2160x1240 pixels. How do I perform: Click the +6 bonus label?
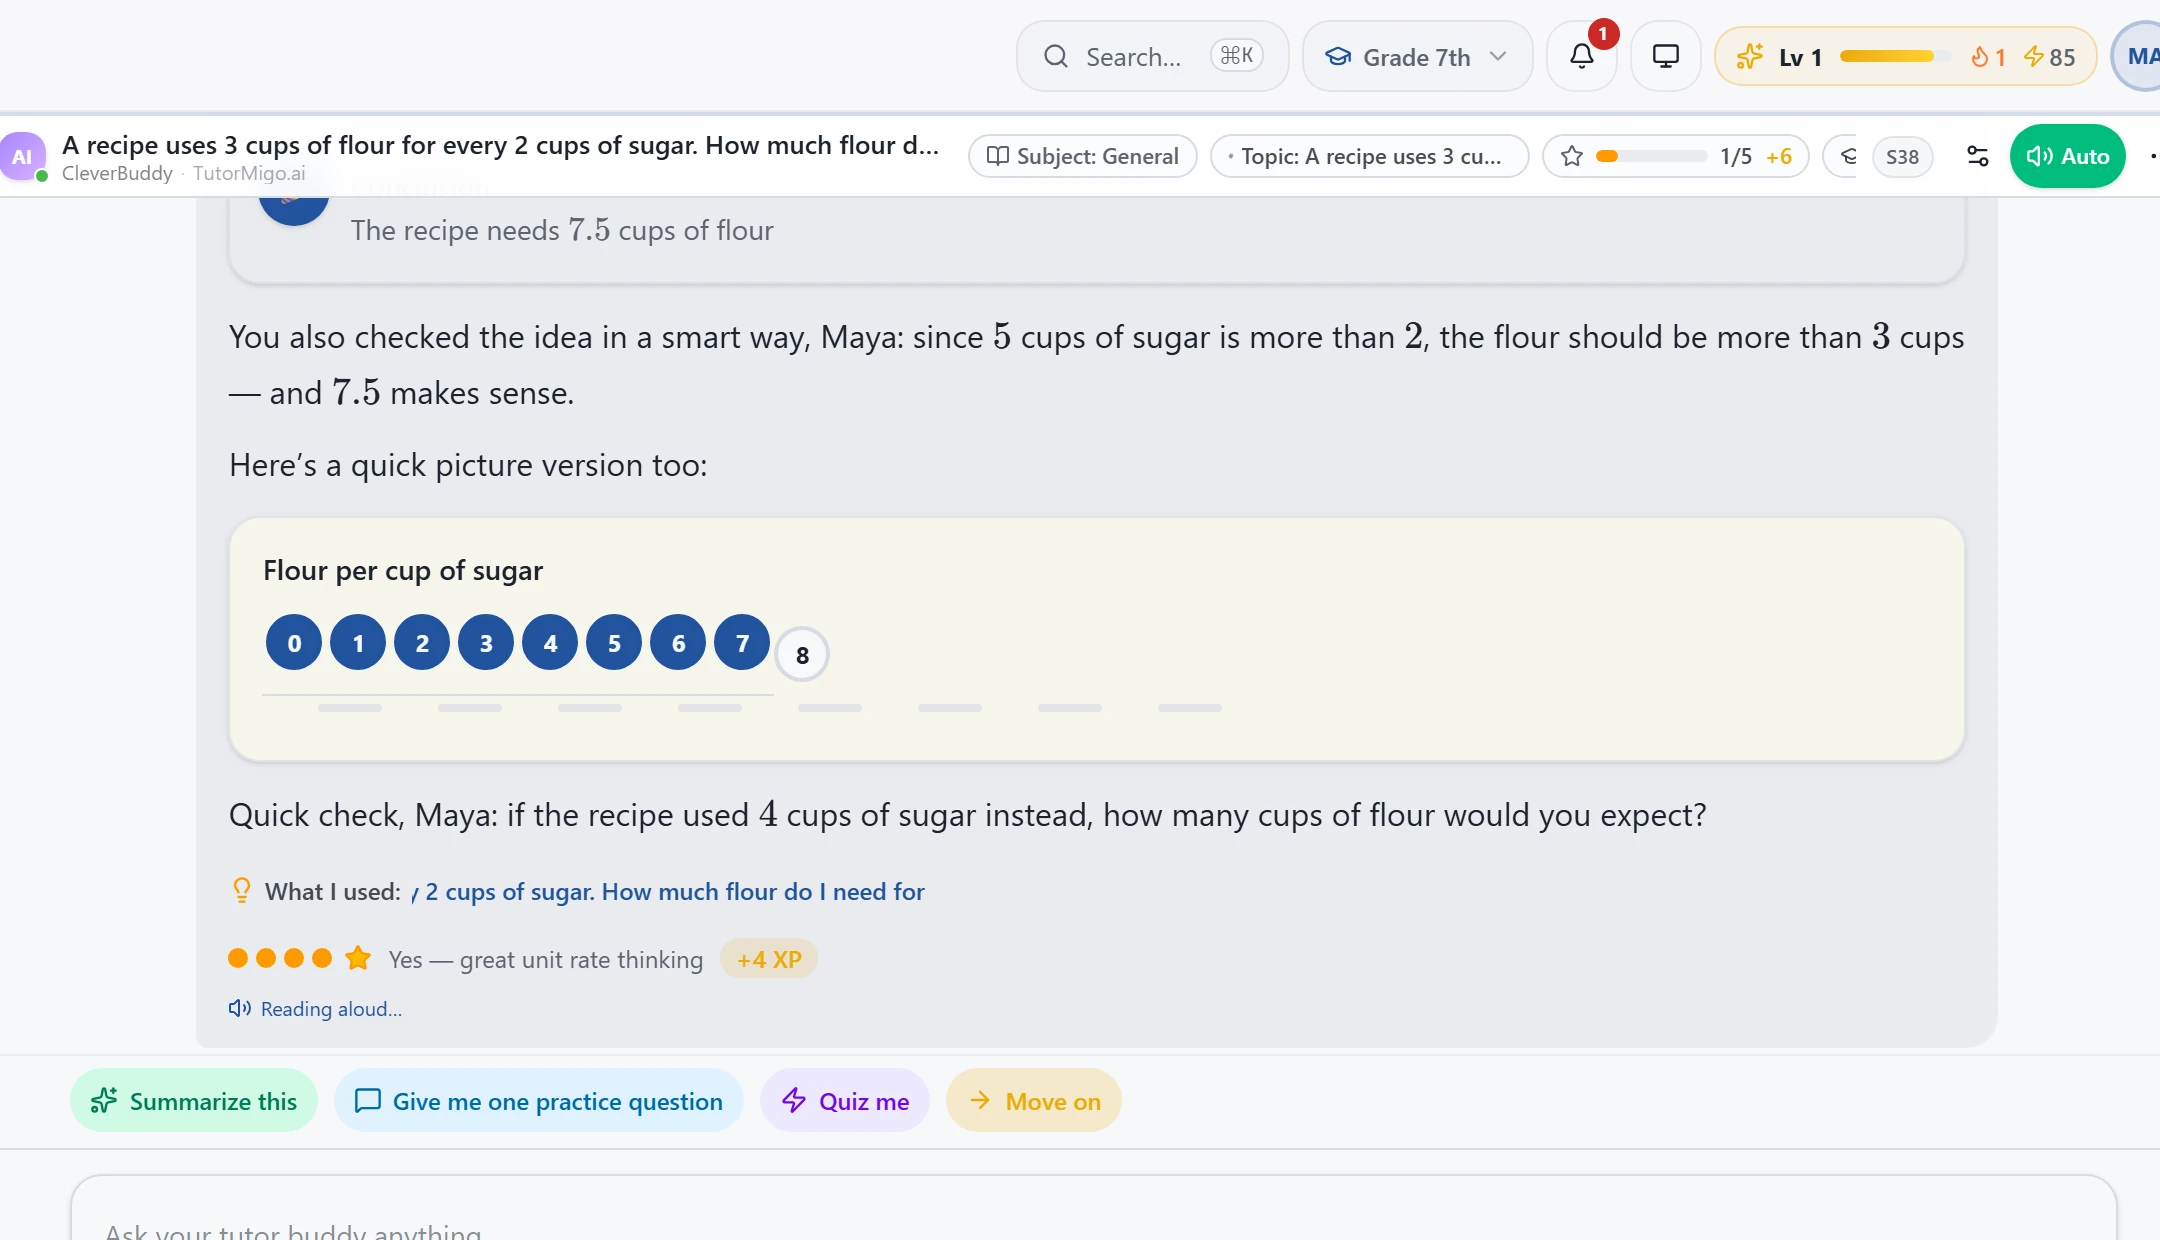point(1779,156)
